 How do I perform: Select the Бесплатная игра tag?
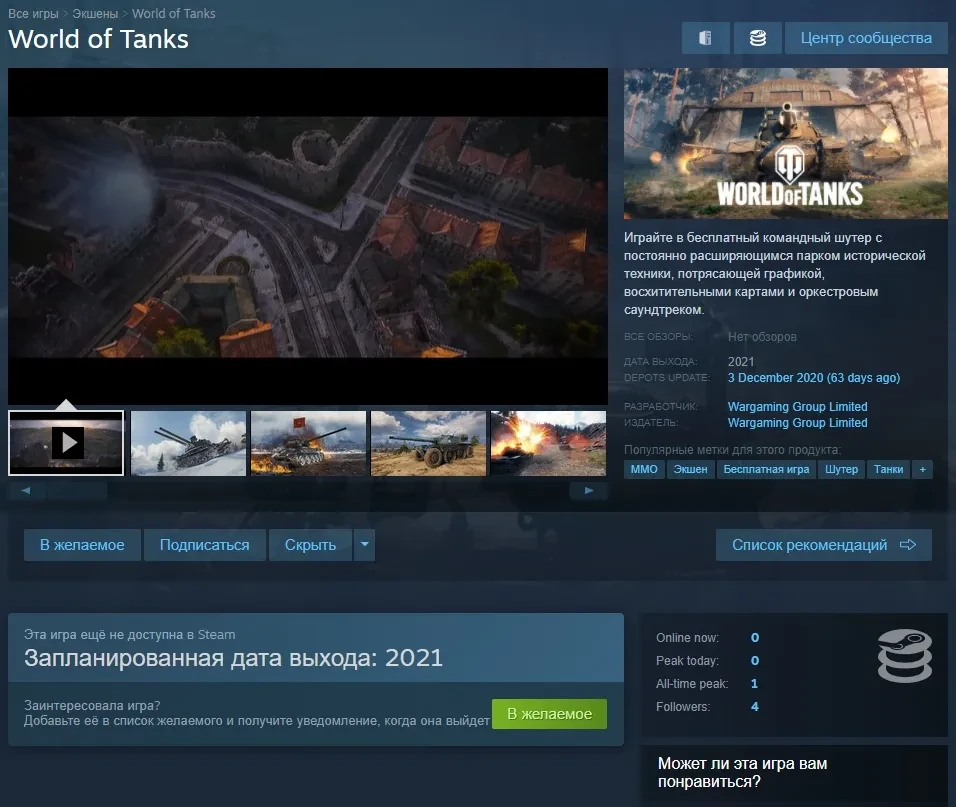click(766, 469)
